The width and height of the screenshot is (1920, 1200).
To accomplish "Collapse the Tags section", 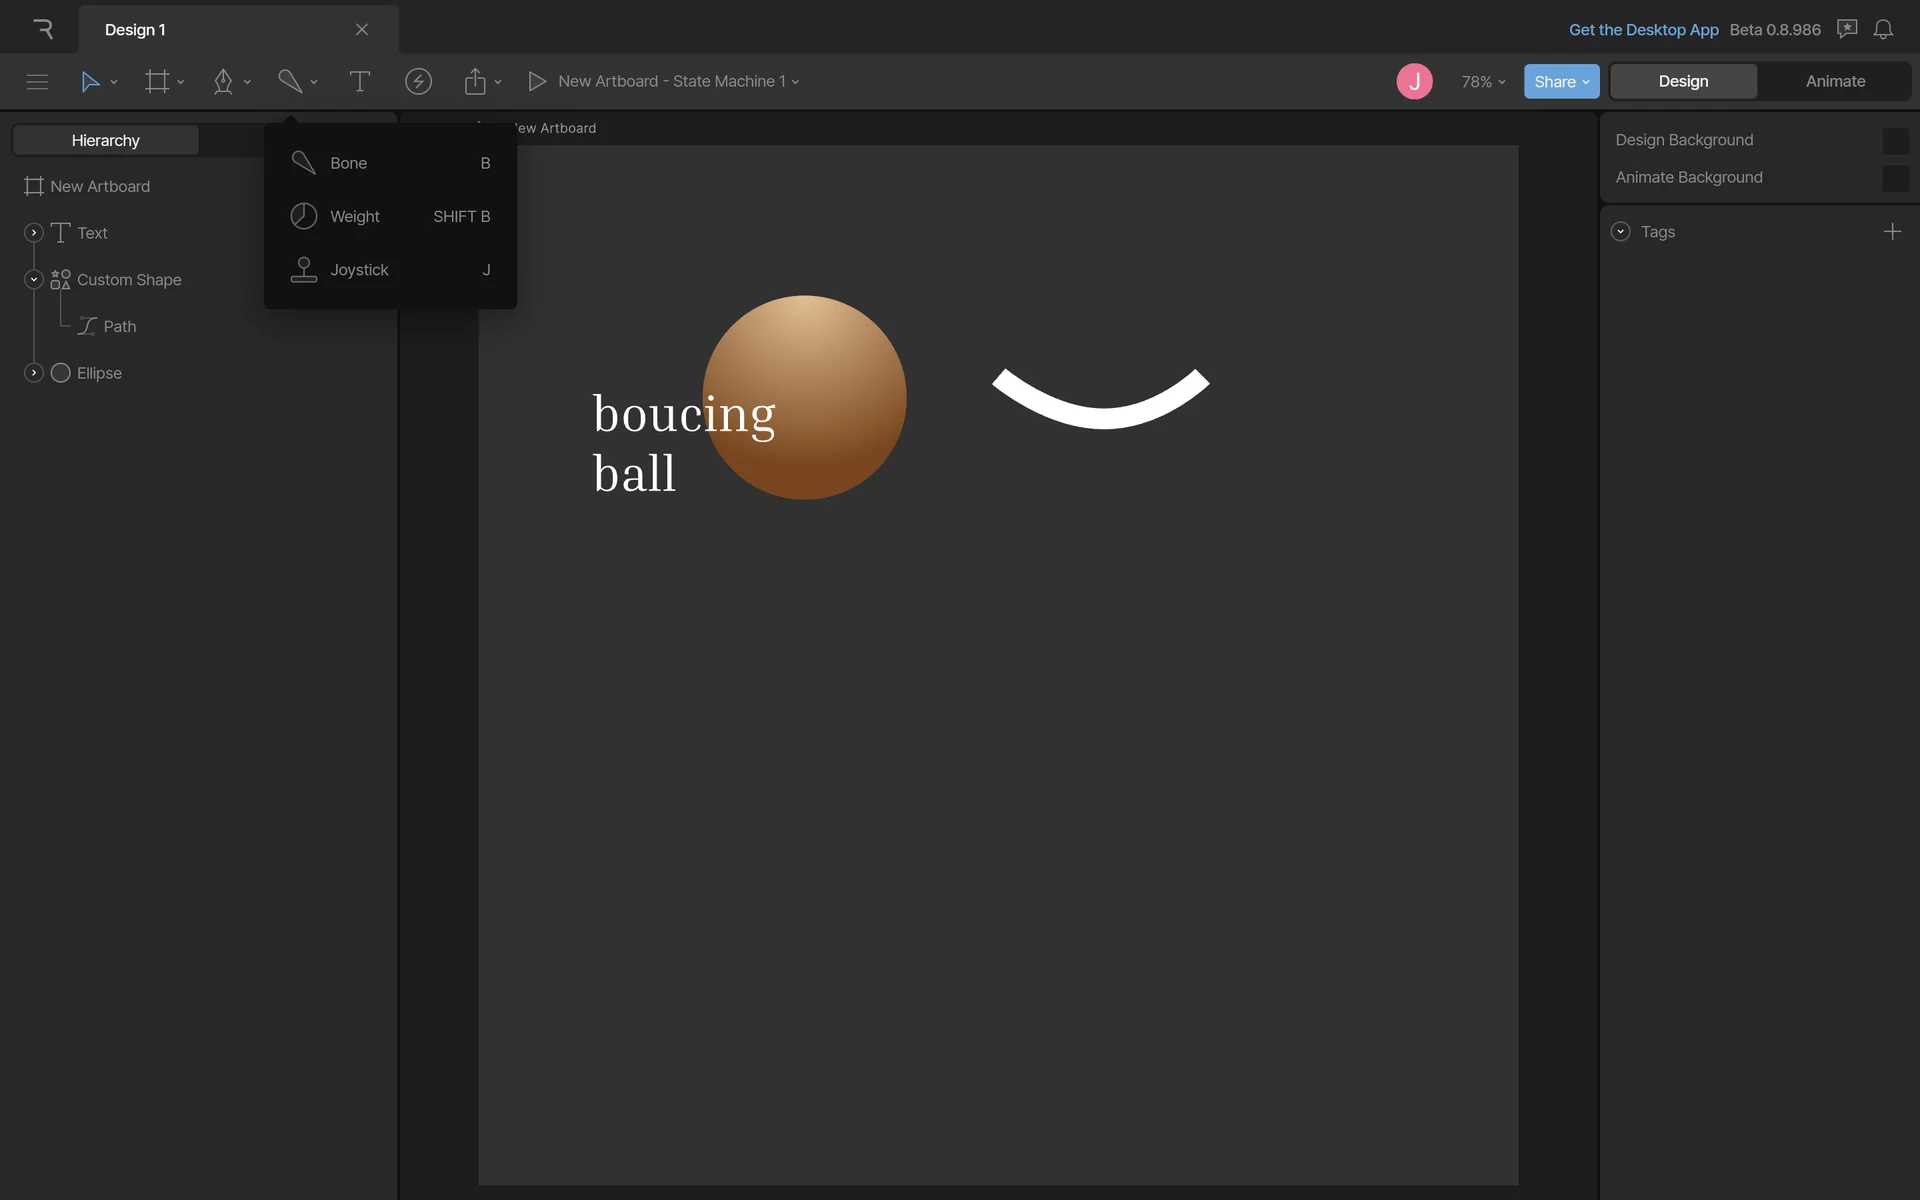I will pyautogui.click(x=1621, y=232).
